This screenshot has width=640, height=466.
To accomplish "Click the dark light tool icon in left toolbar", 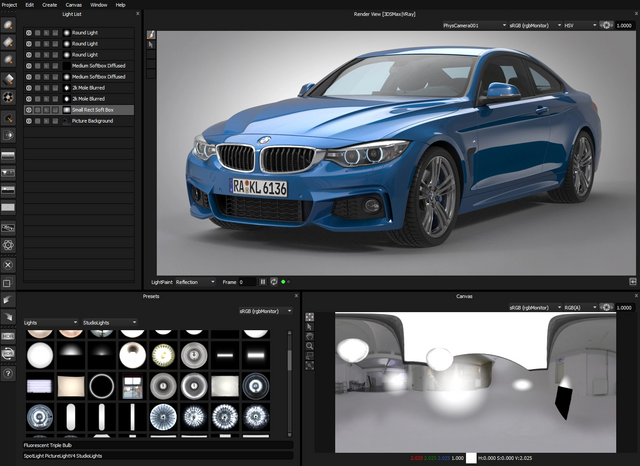I will (x=8, y=118).
